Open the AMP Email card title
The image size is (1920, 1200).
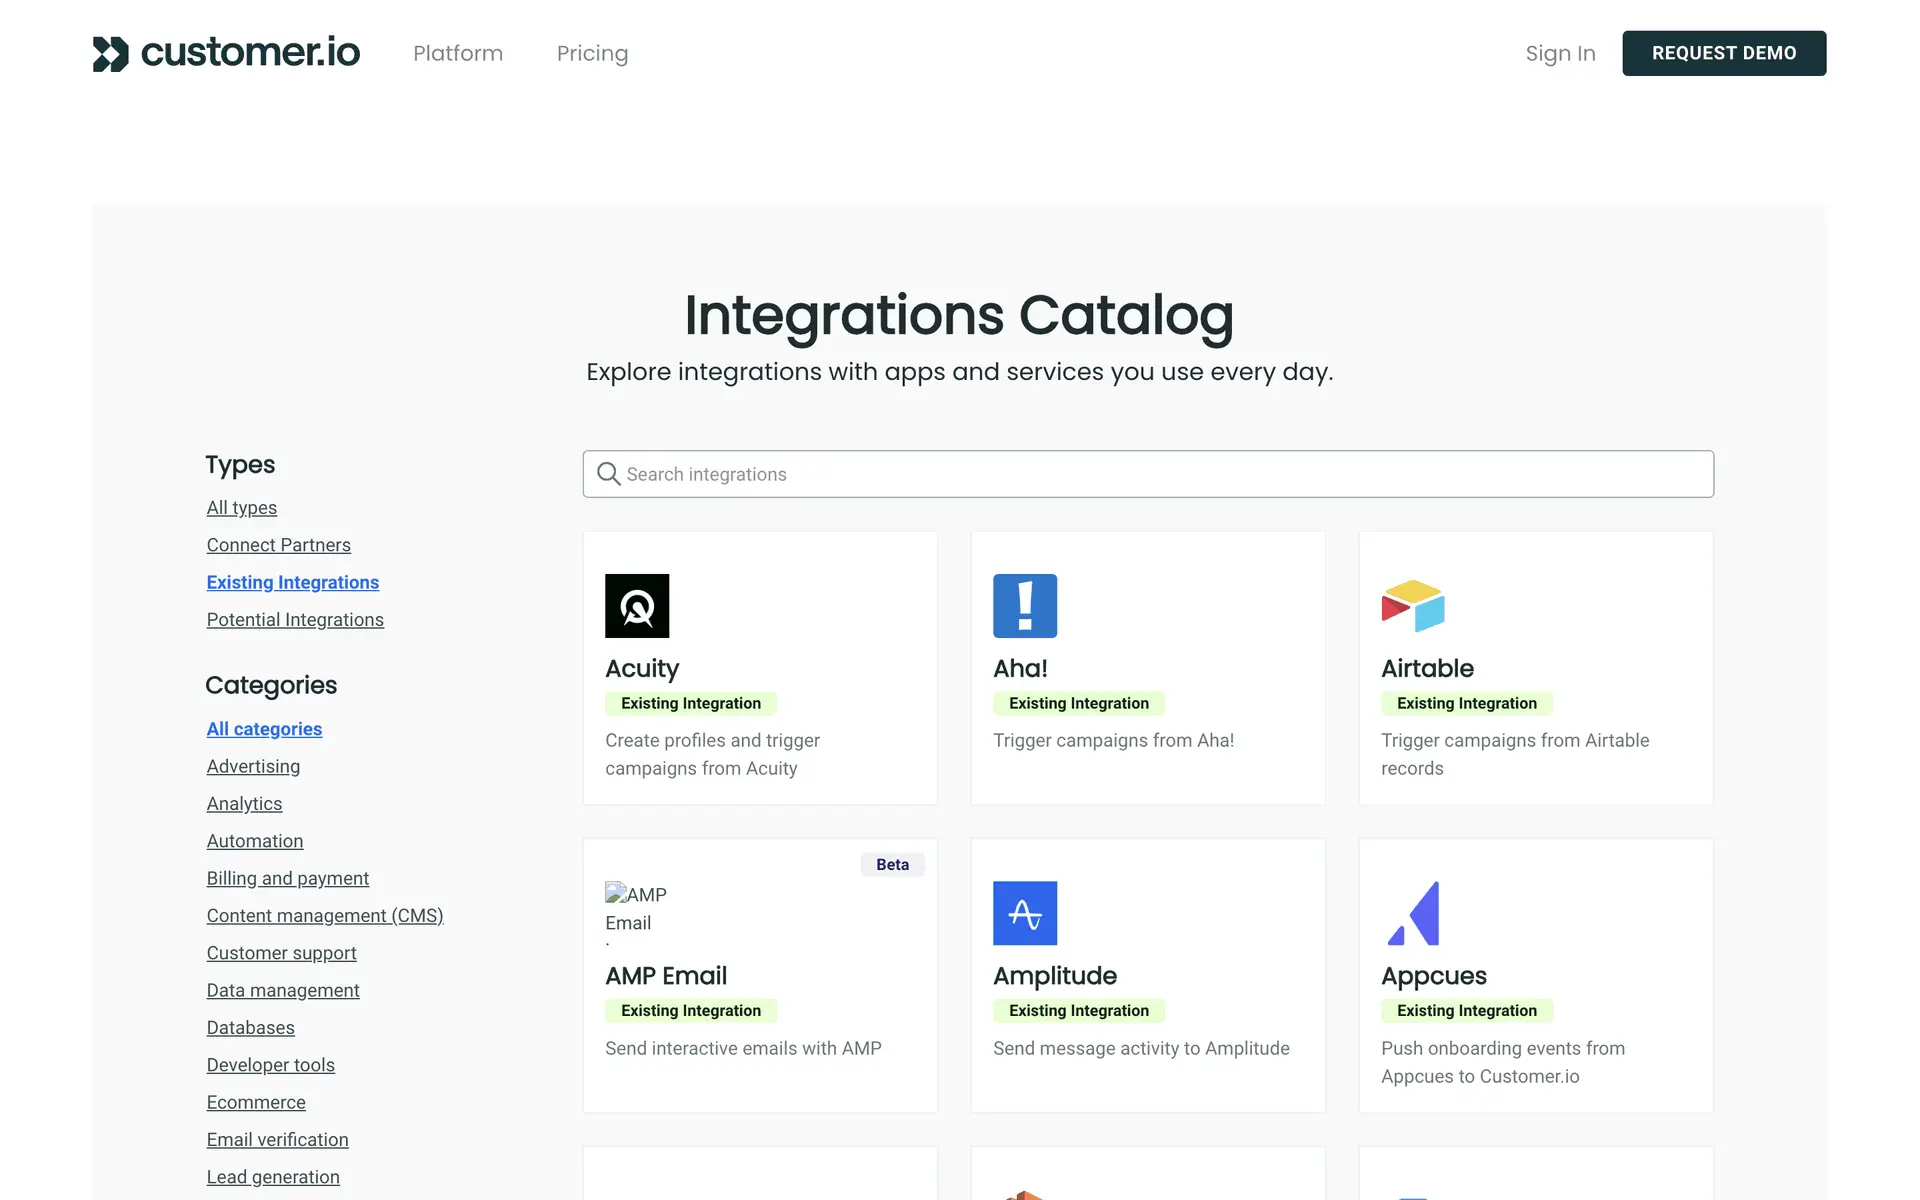[x=666, y=976]
